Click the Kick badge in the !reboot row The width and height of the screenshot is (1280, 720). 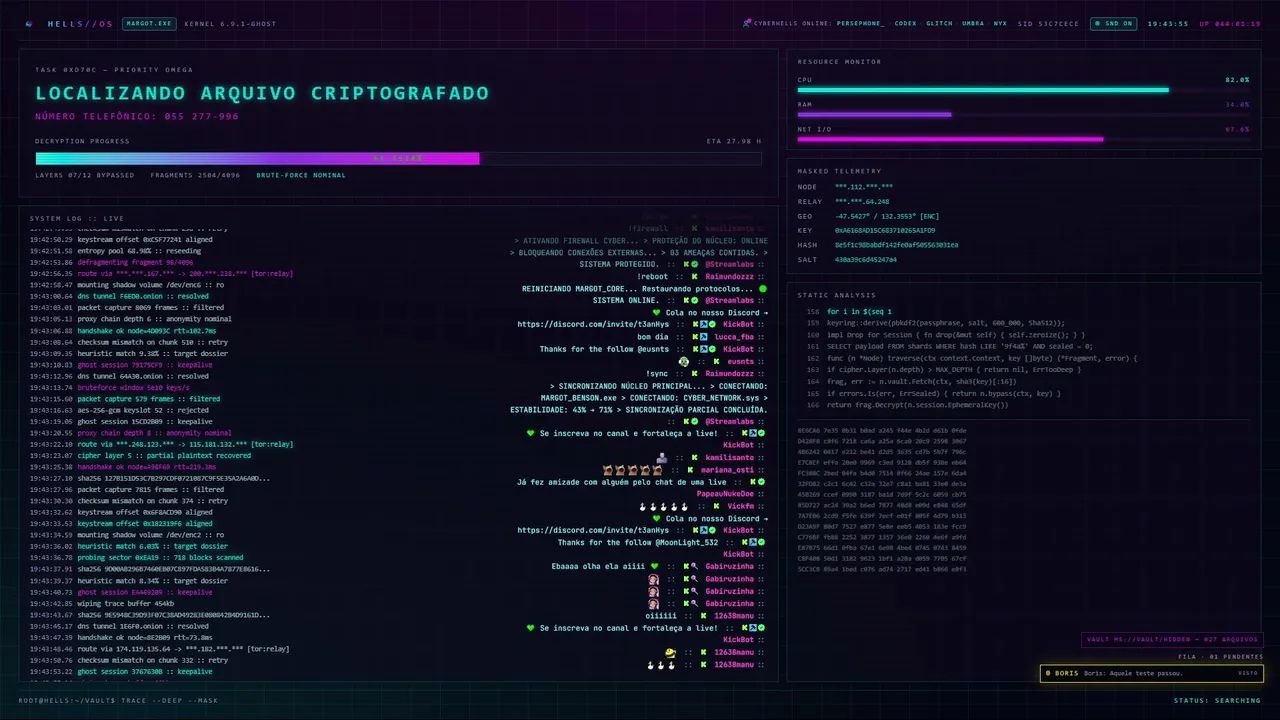point(694,276)
